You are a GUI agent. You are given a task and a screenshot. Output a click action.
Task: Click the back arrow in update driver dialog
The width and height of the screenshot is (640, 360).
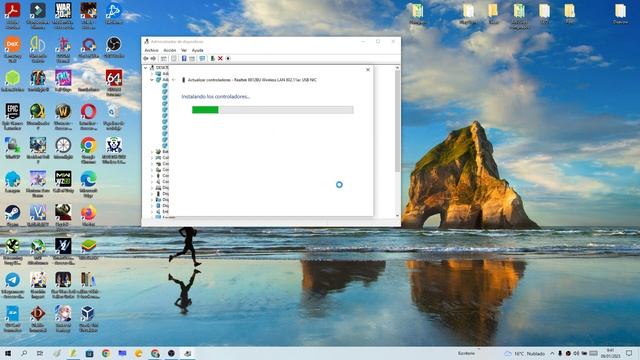(174, 80)
